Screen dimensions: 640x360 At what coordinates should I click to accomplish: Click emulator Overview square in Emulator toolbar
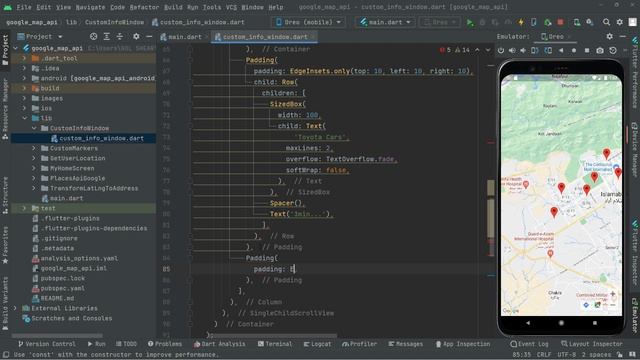(587, 51)
